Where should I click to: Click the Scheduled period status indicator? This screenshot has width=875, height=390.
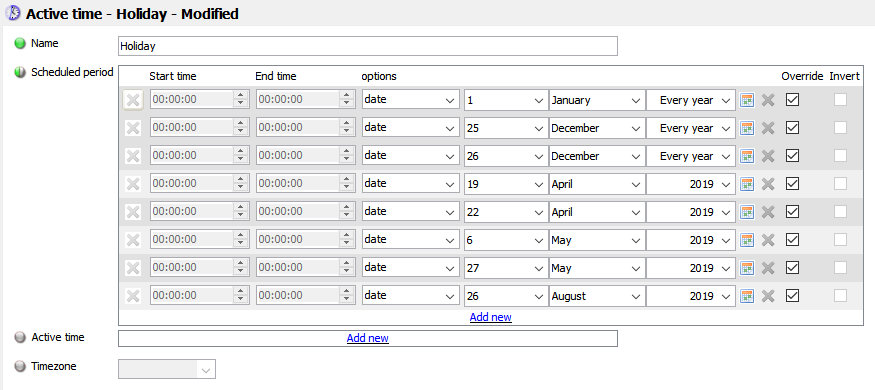(20, 72)
